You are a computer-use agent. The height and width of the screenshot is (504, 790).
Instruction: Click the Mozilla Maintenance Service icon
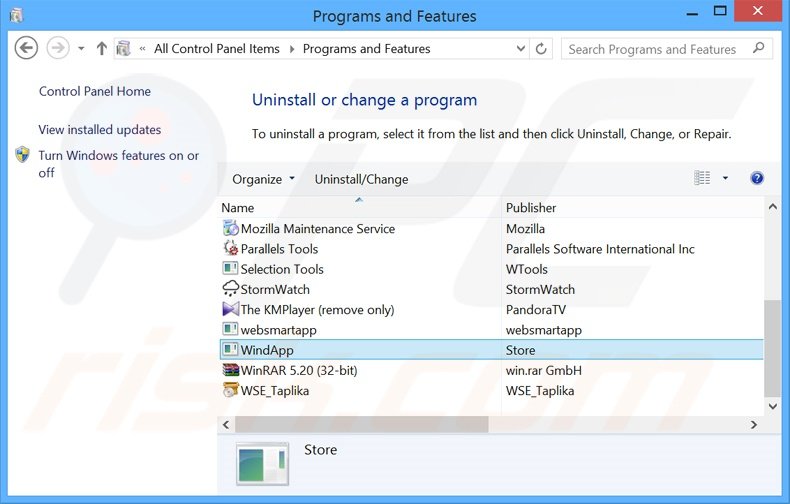(x=230, y=228)
